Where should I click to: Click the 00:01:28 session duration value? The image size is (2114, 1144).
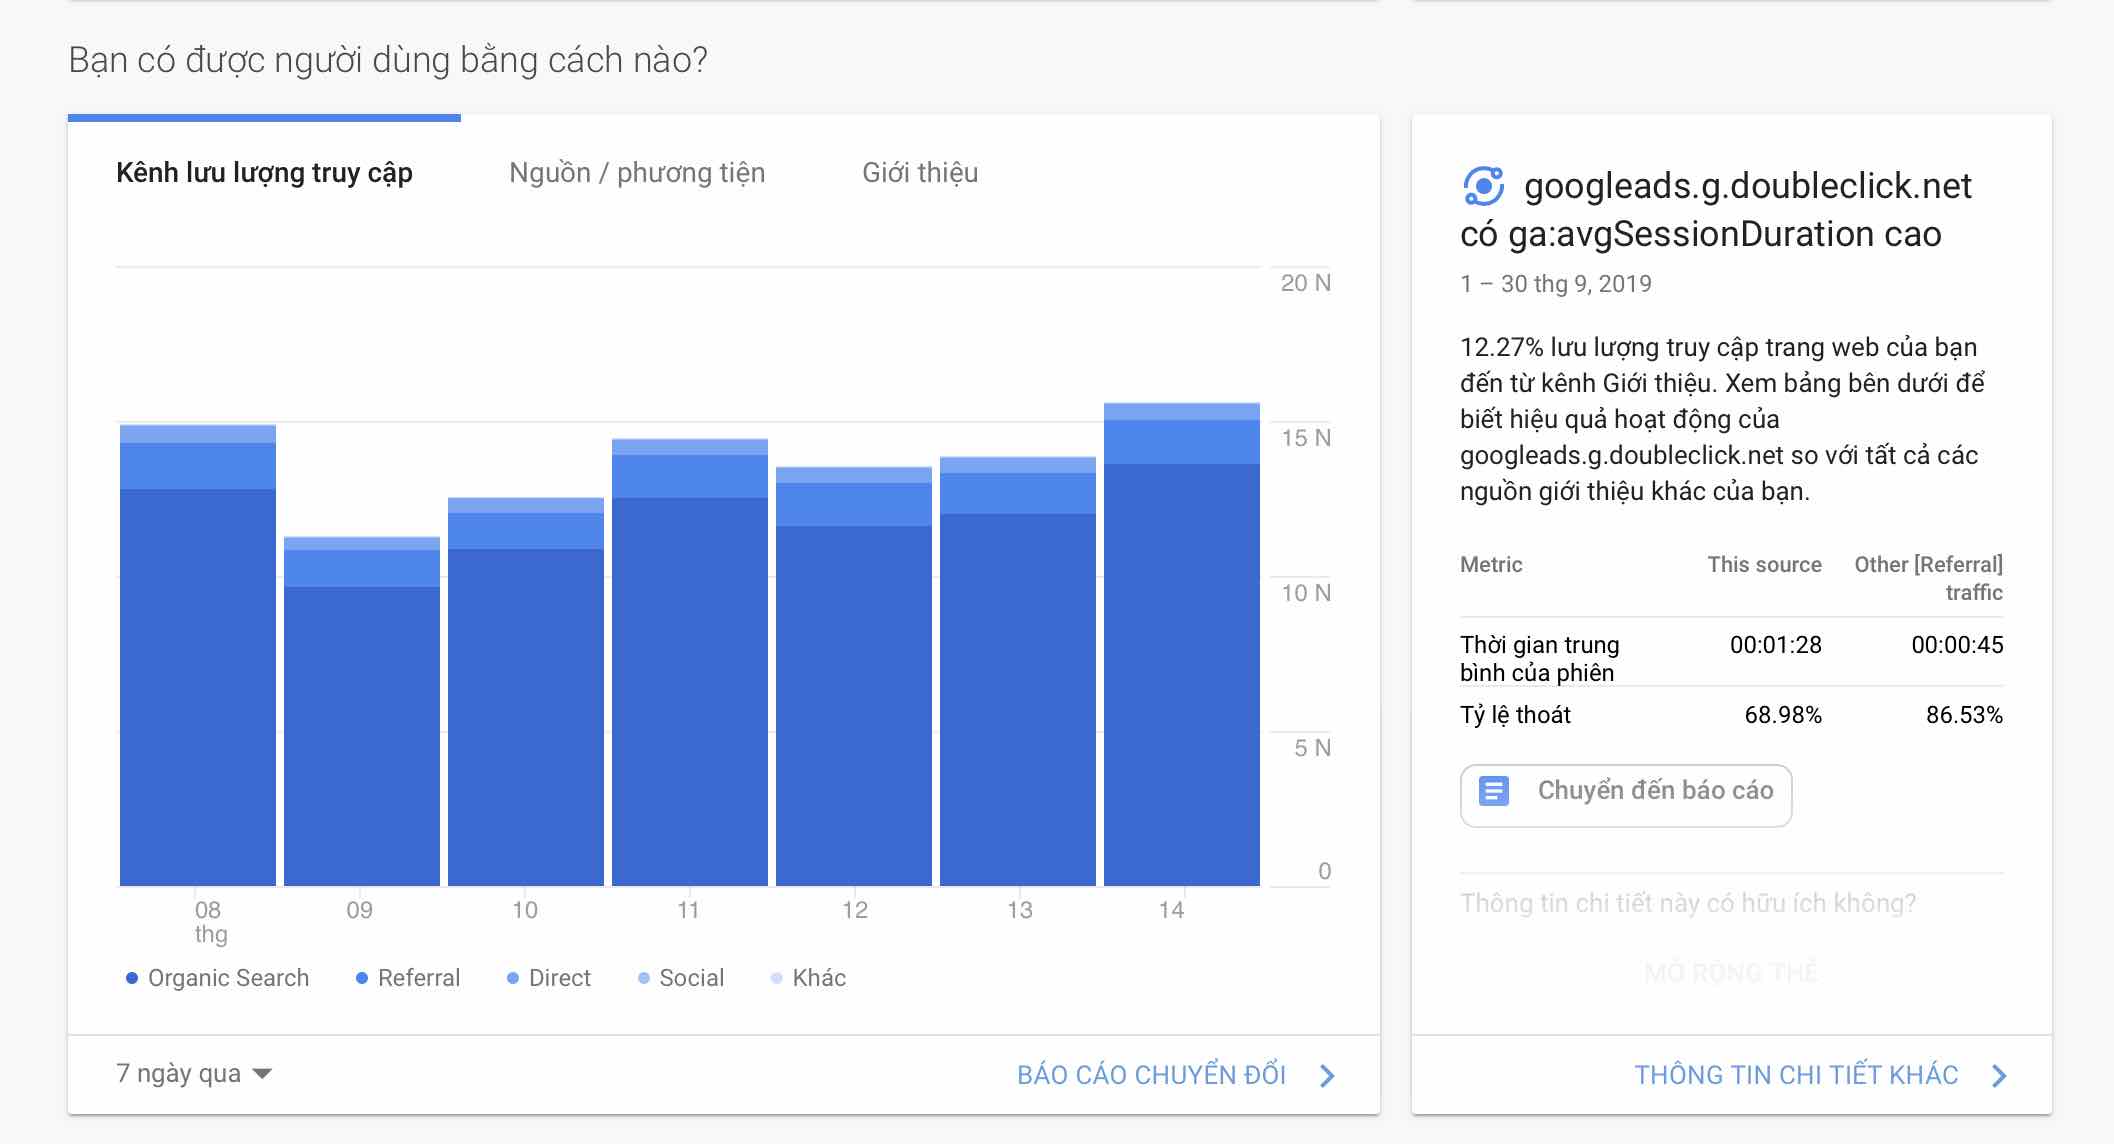point(1776,645)
